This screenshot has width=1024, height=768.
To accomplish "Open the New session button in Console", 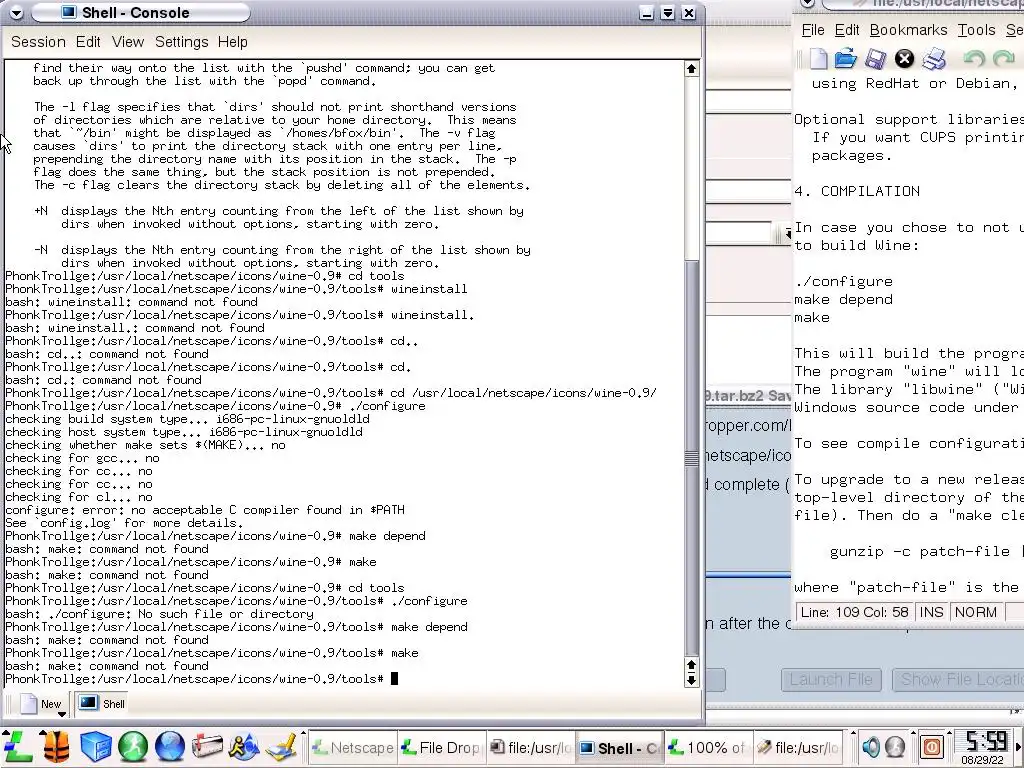I will coord(44,704).
